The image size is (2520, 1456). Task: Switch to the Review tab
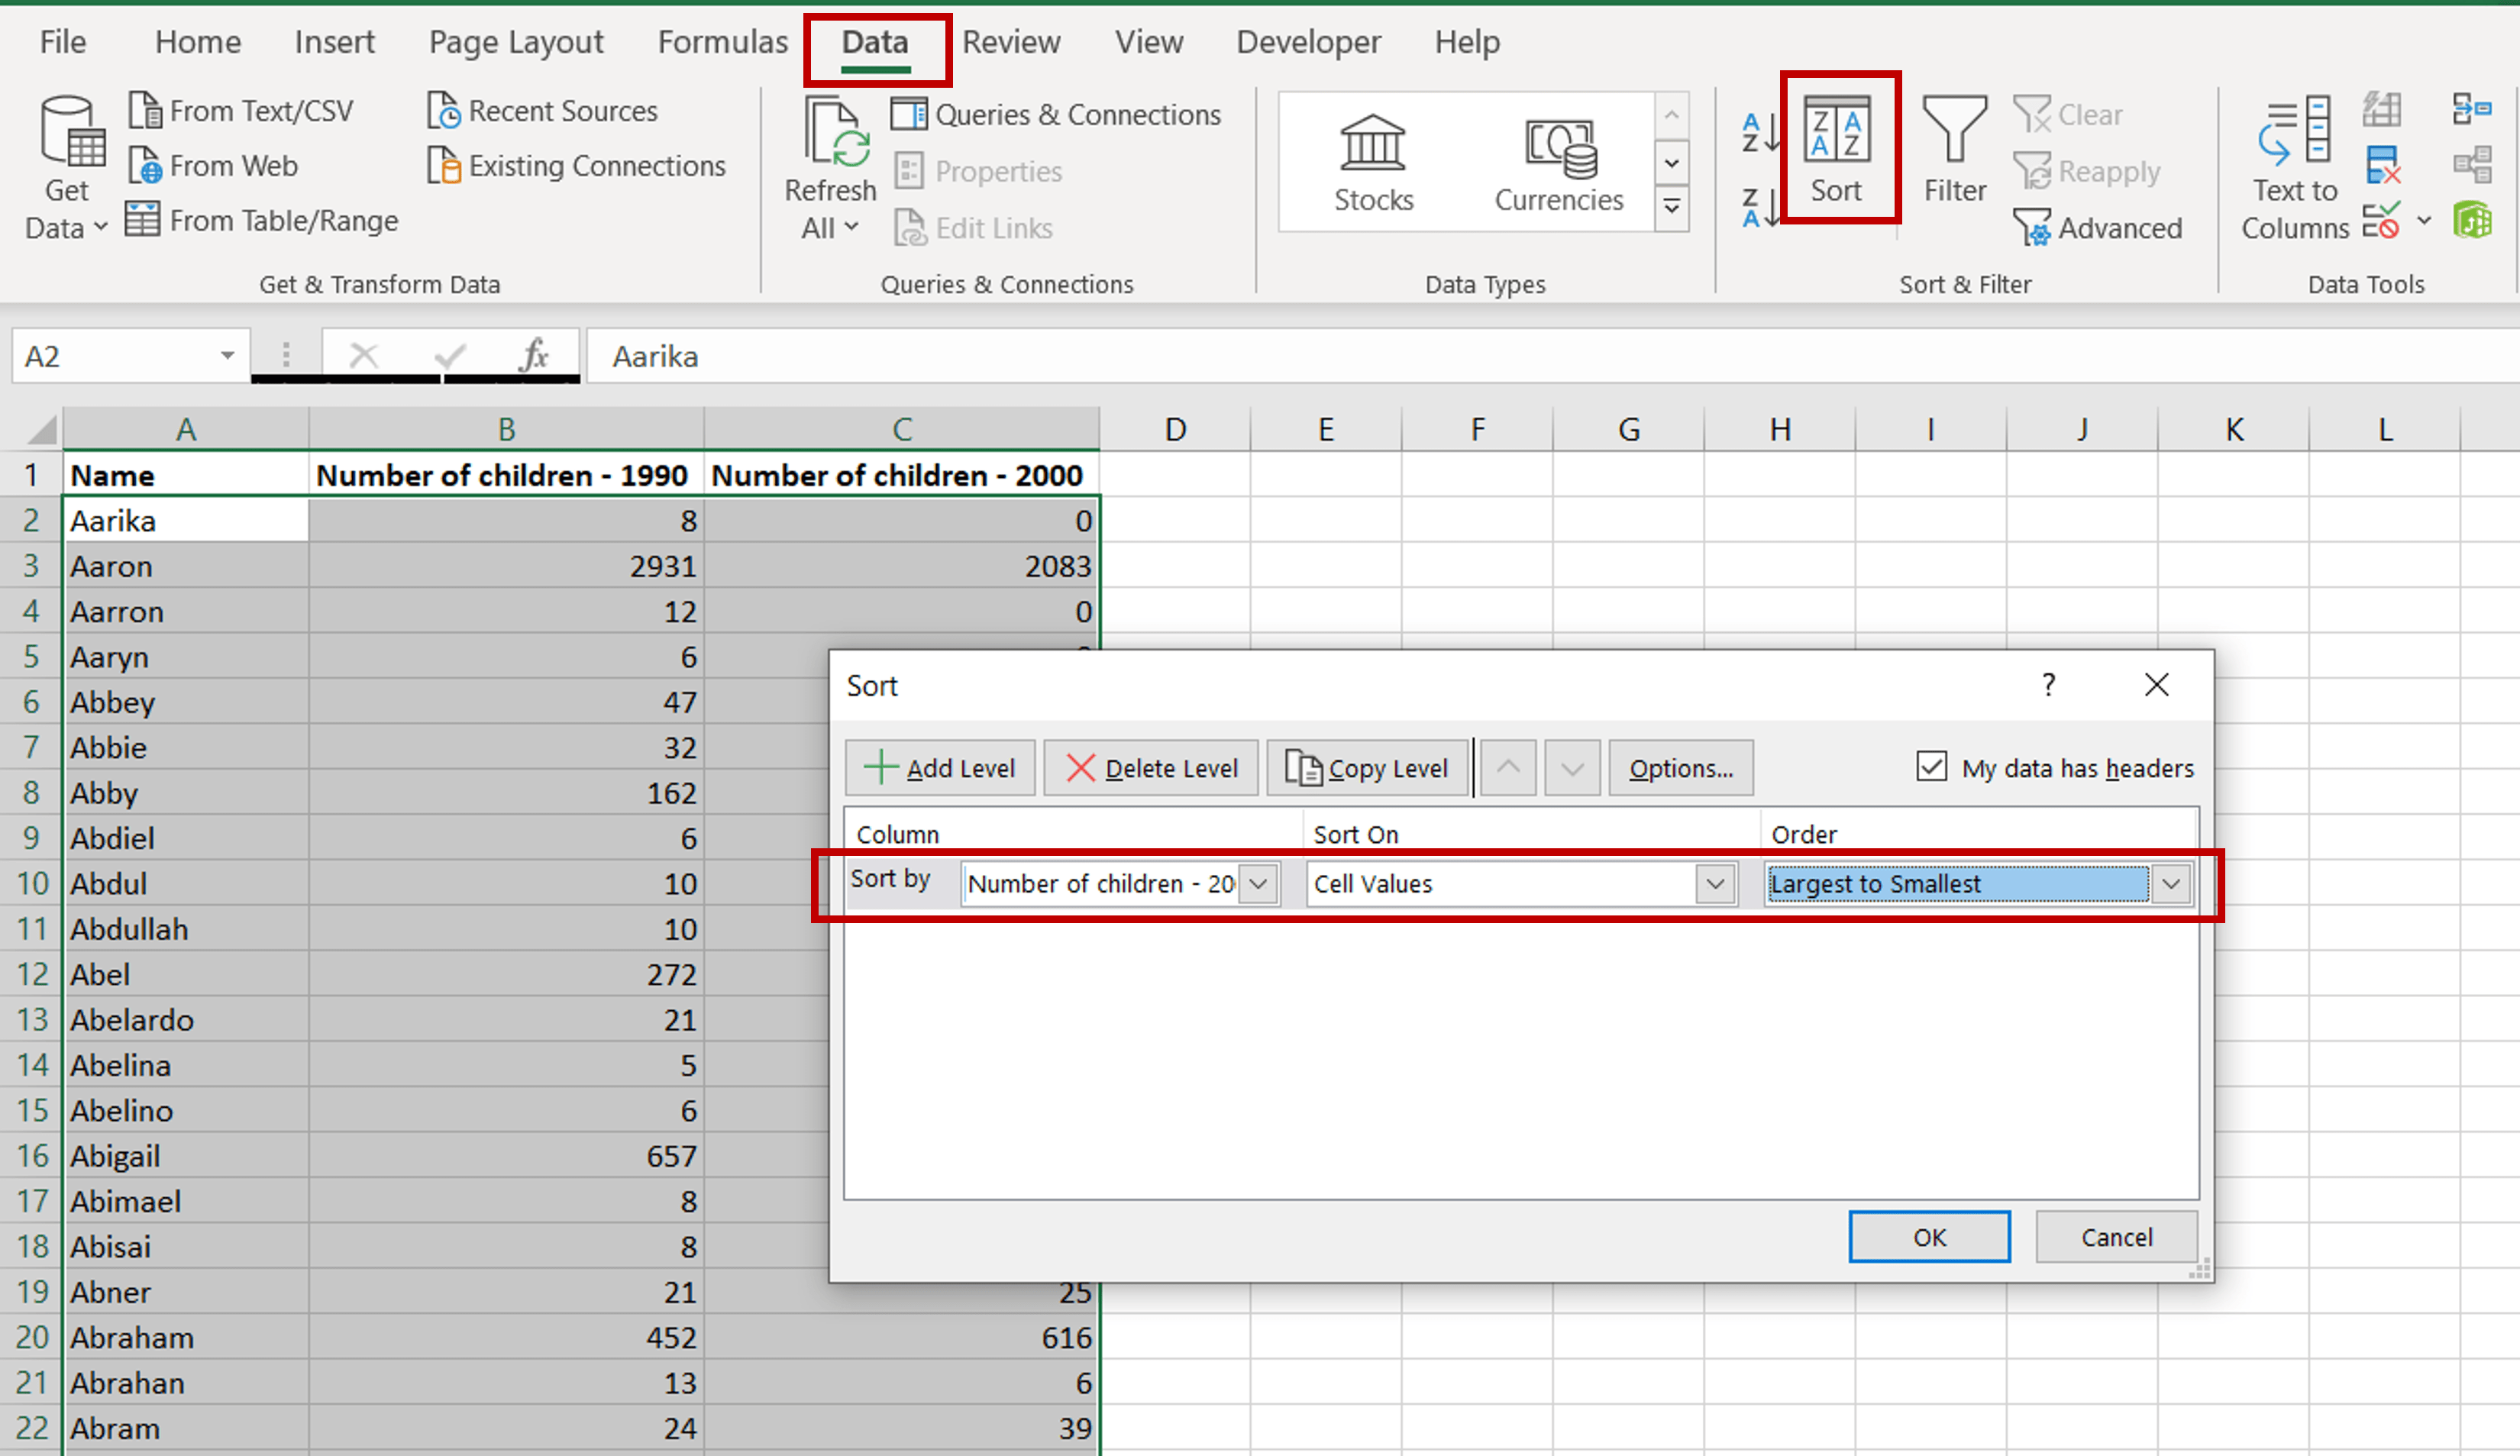(1012, 42)
